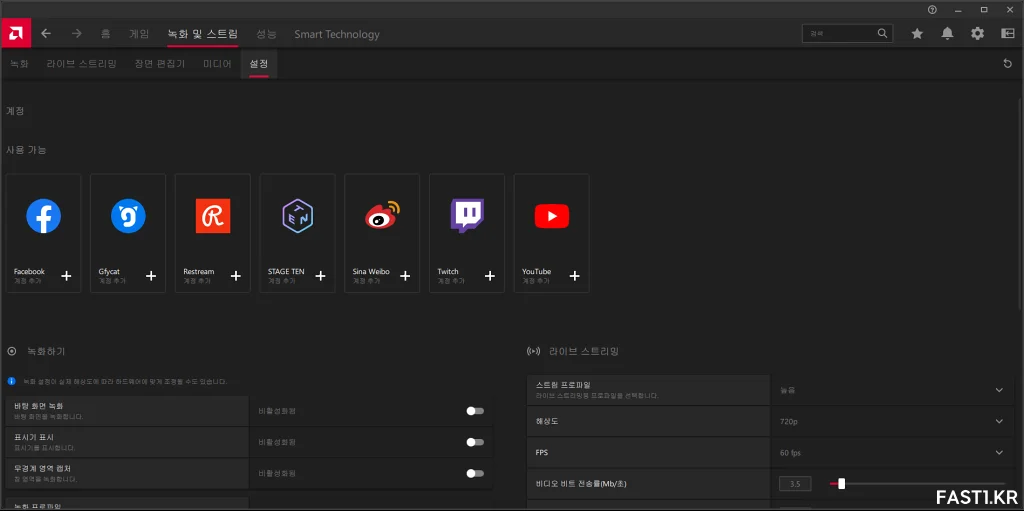Reset settings with the undo arrow icon
Image resolution: width=1024 pixels, height=511 pixels.
(1007, 63)
